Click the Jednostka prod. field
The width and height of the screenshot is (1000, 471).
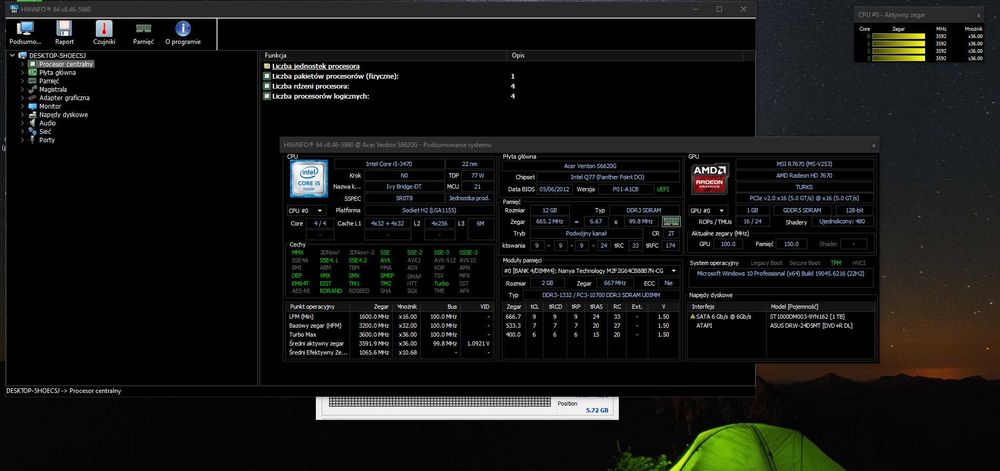pos(469,198)
